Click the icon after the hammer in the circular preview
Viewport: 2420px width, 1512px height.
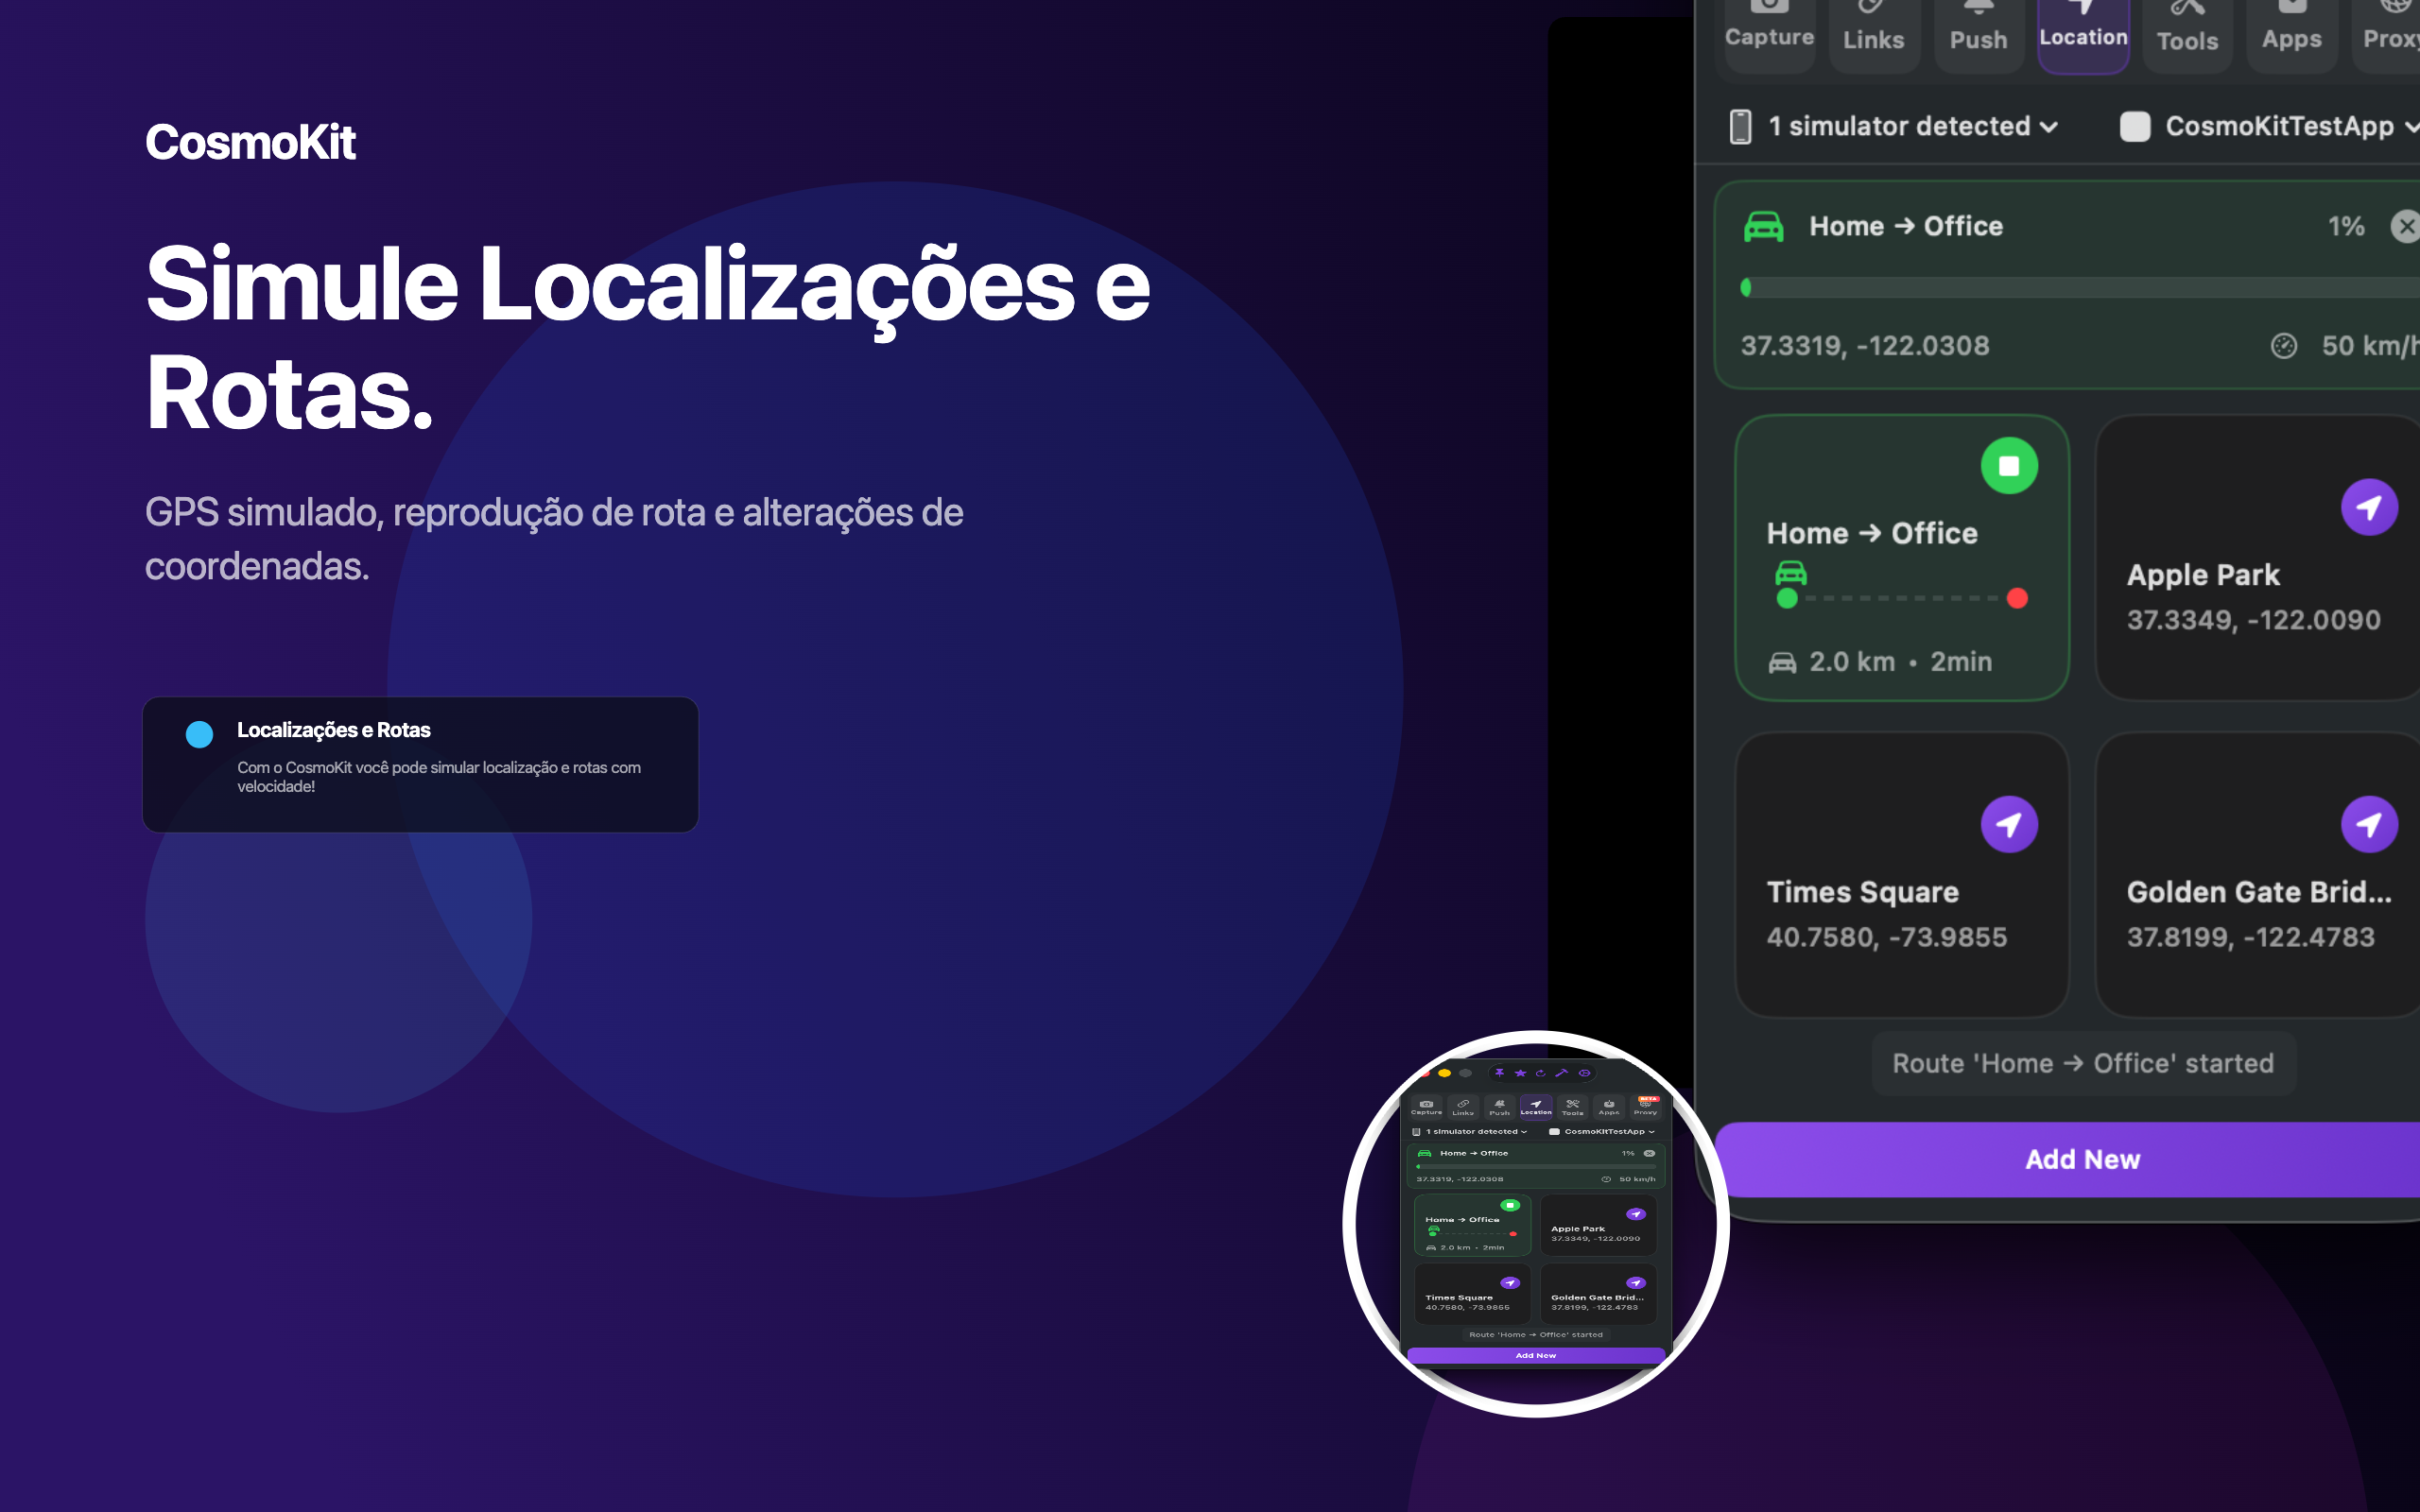(1584, 1073)
